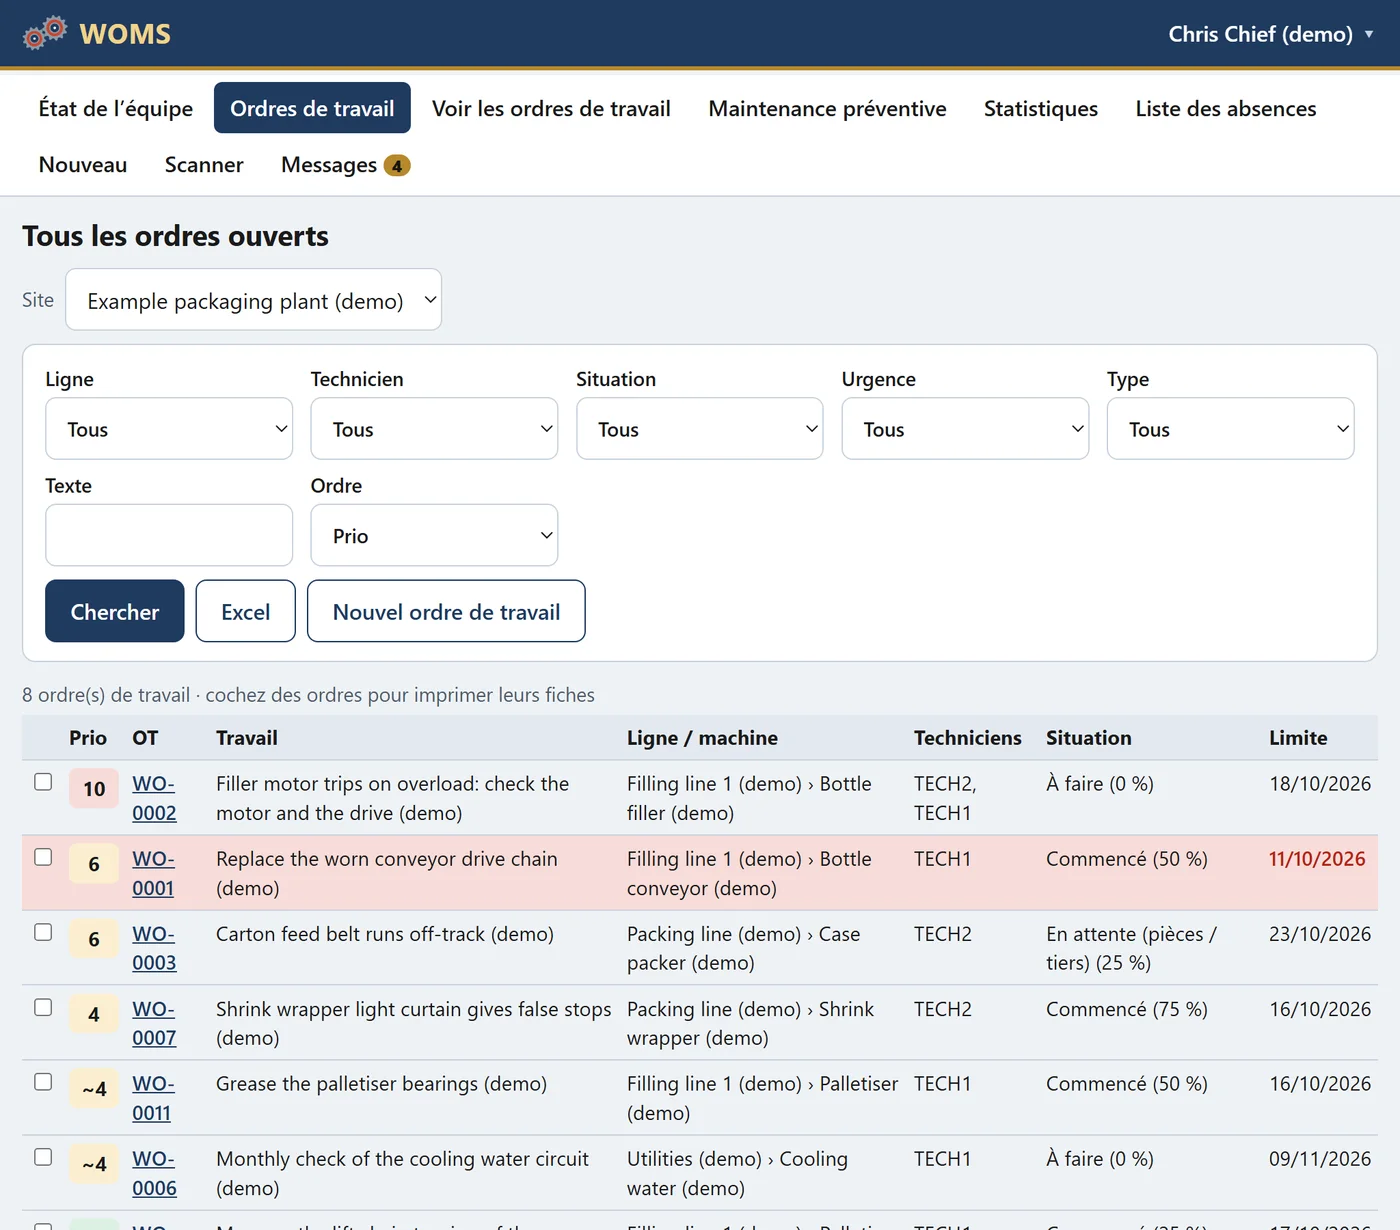Select the WO-0001 row checkbox
Viewport: 1400px width, 1230px height.
tap(43, 857)
